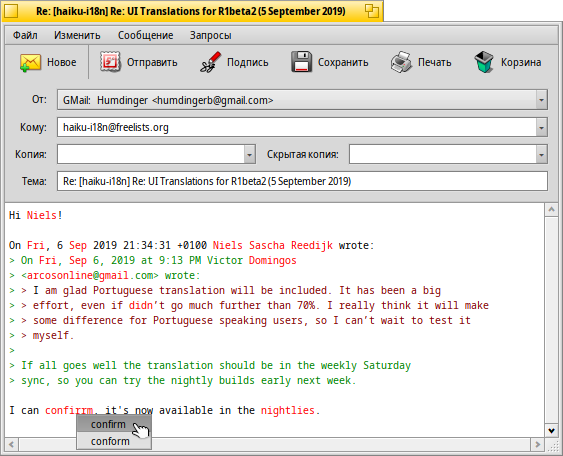Viewport: 563px width, 456px height.
Task: Expand the hidden copy (Скрытая копия) dropdown
Action: tap(541, 154)
